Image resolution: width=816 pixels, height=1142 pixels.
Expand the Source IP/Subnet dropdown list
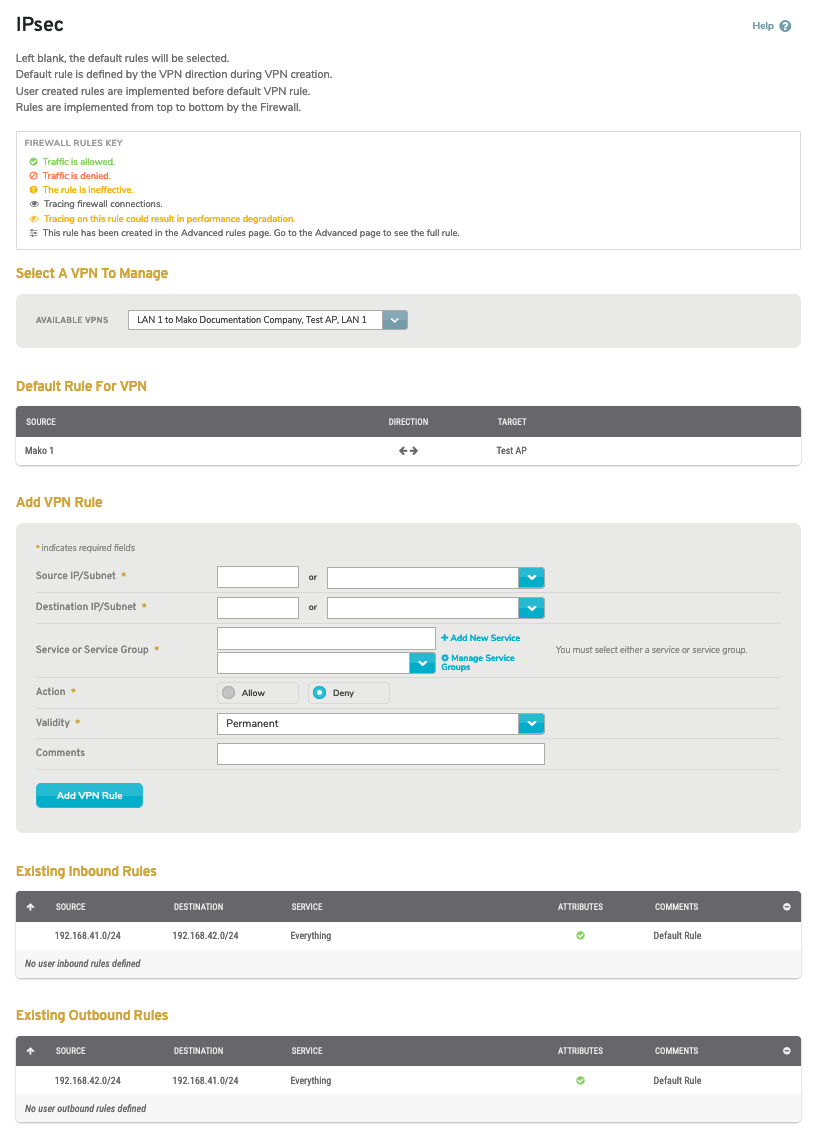pyautogui.click(x=531, y=577)
